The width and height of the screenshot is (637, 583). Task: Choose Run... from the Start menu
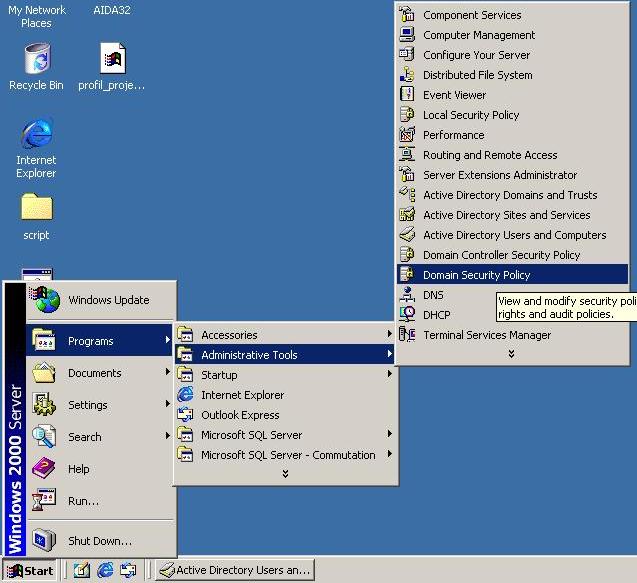[99, 501]
